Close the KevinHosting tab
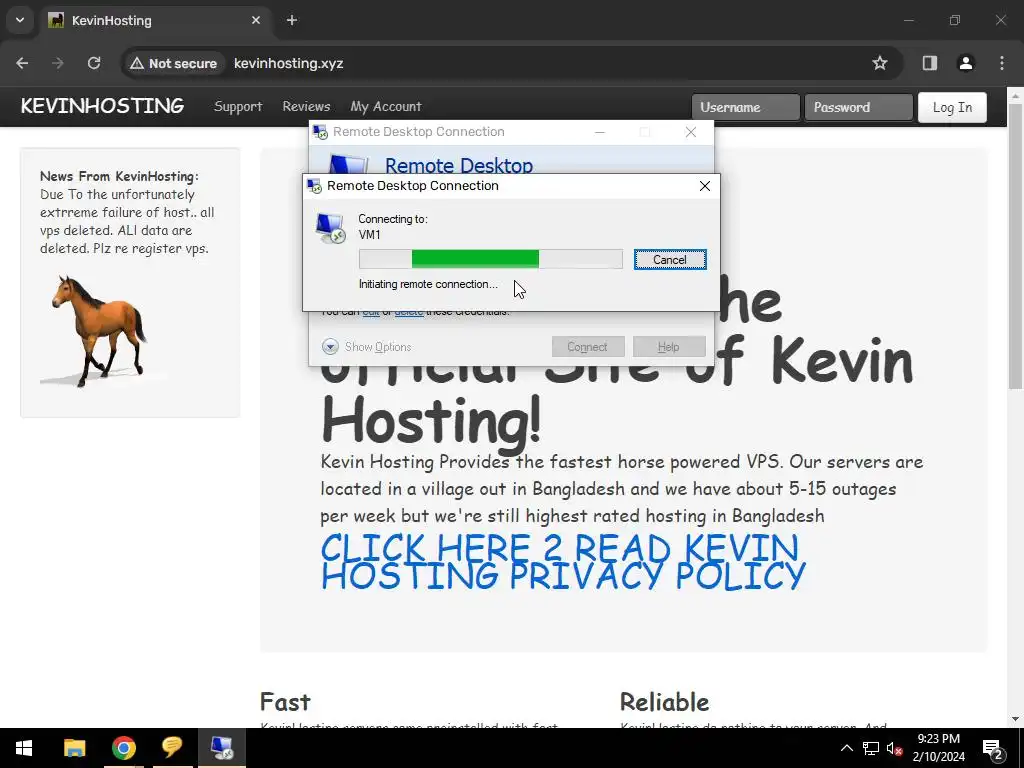The image size is (1024, 768). click(x=256, y=20)
